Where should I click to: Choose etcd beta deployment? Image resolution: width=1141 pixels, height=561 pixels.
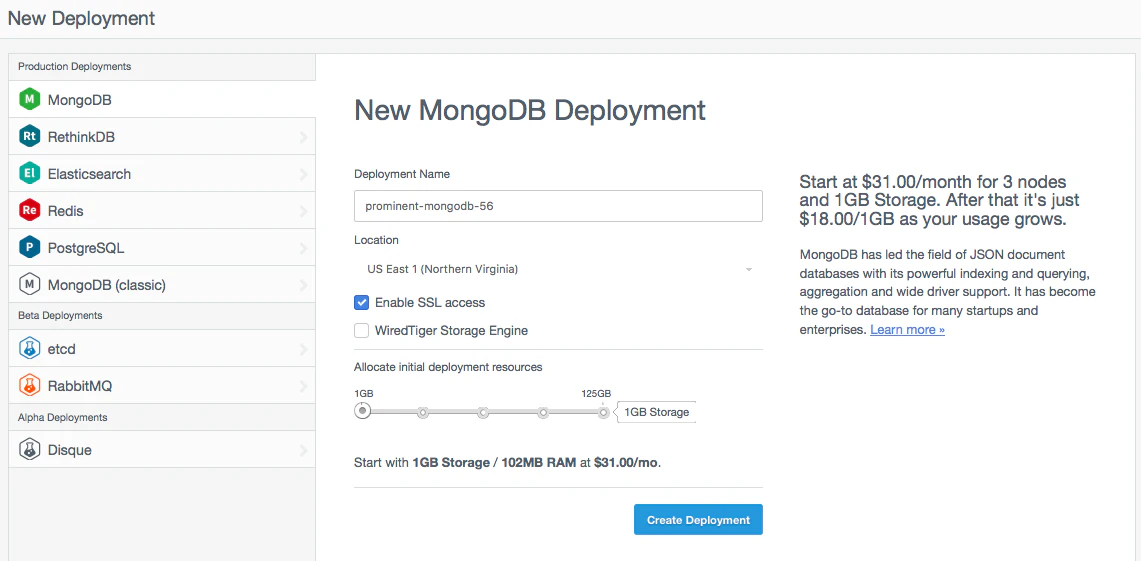tap(162, 349)
